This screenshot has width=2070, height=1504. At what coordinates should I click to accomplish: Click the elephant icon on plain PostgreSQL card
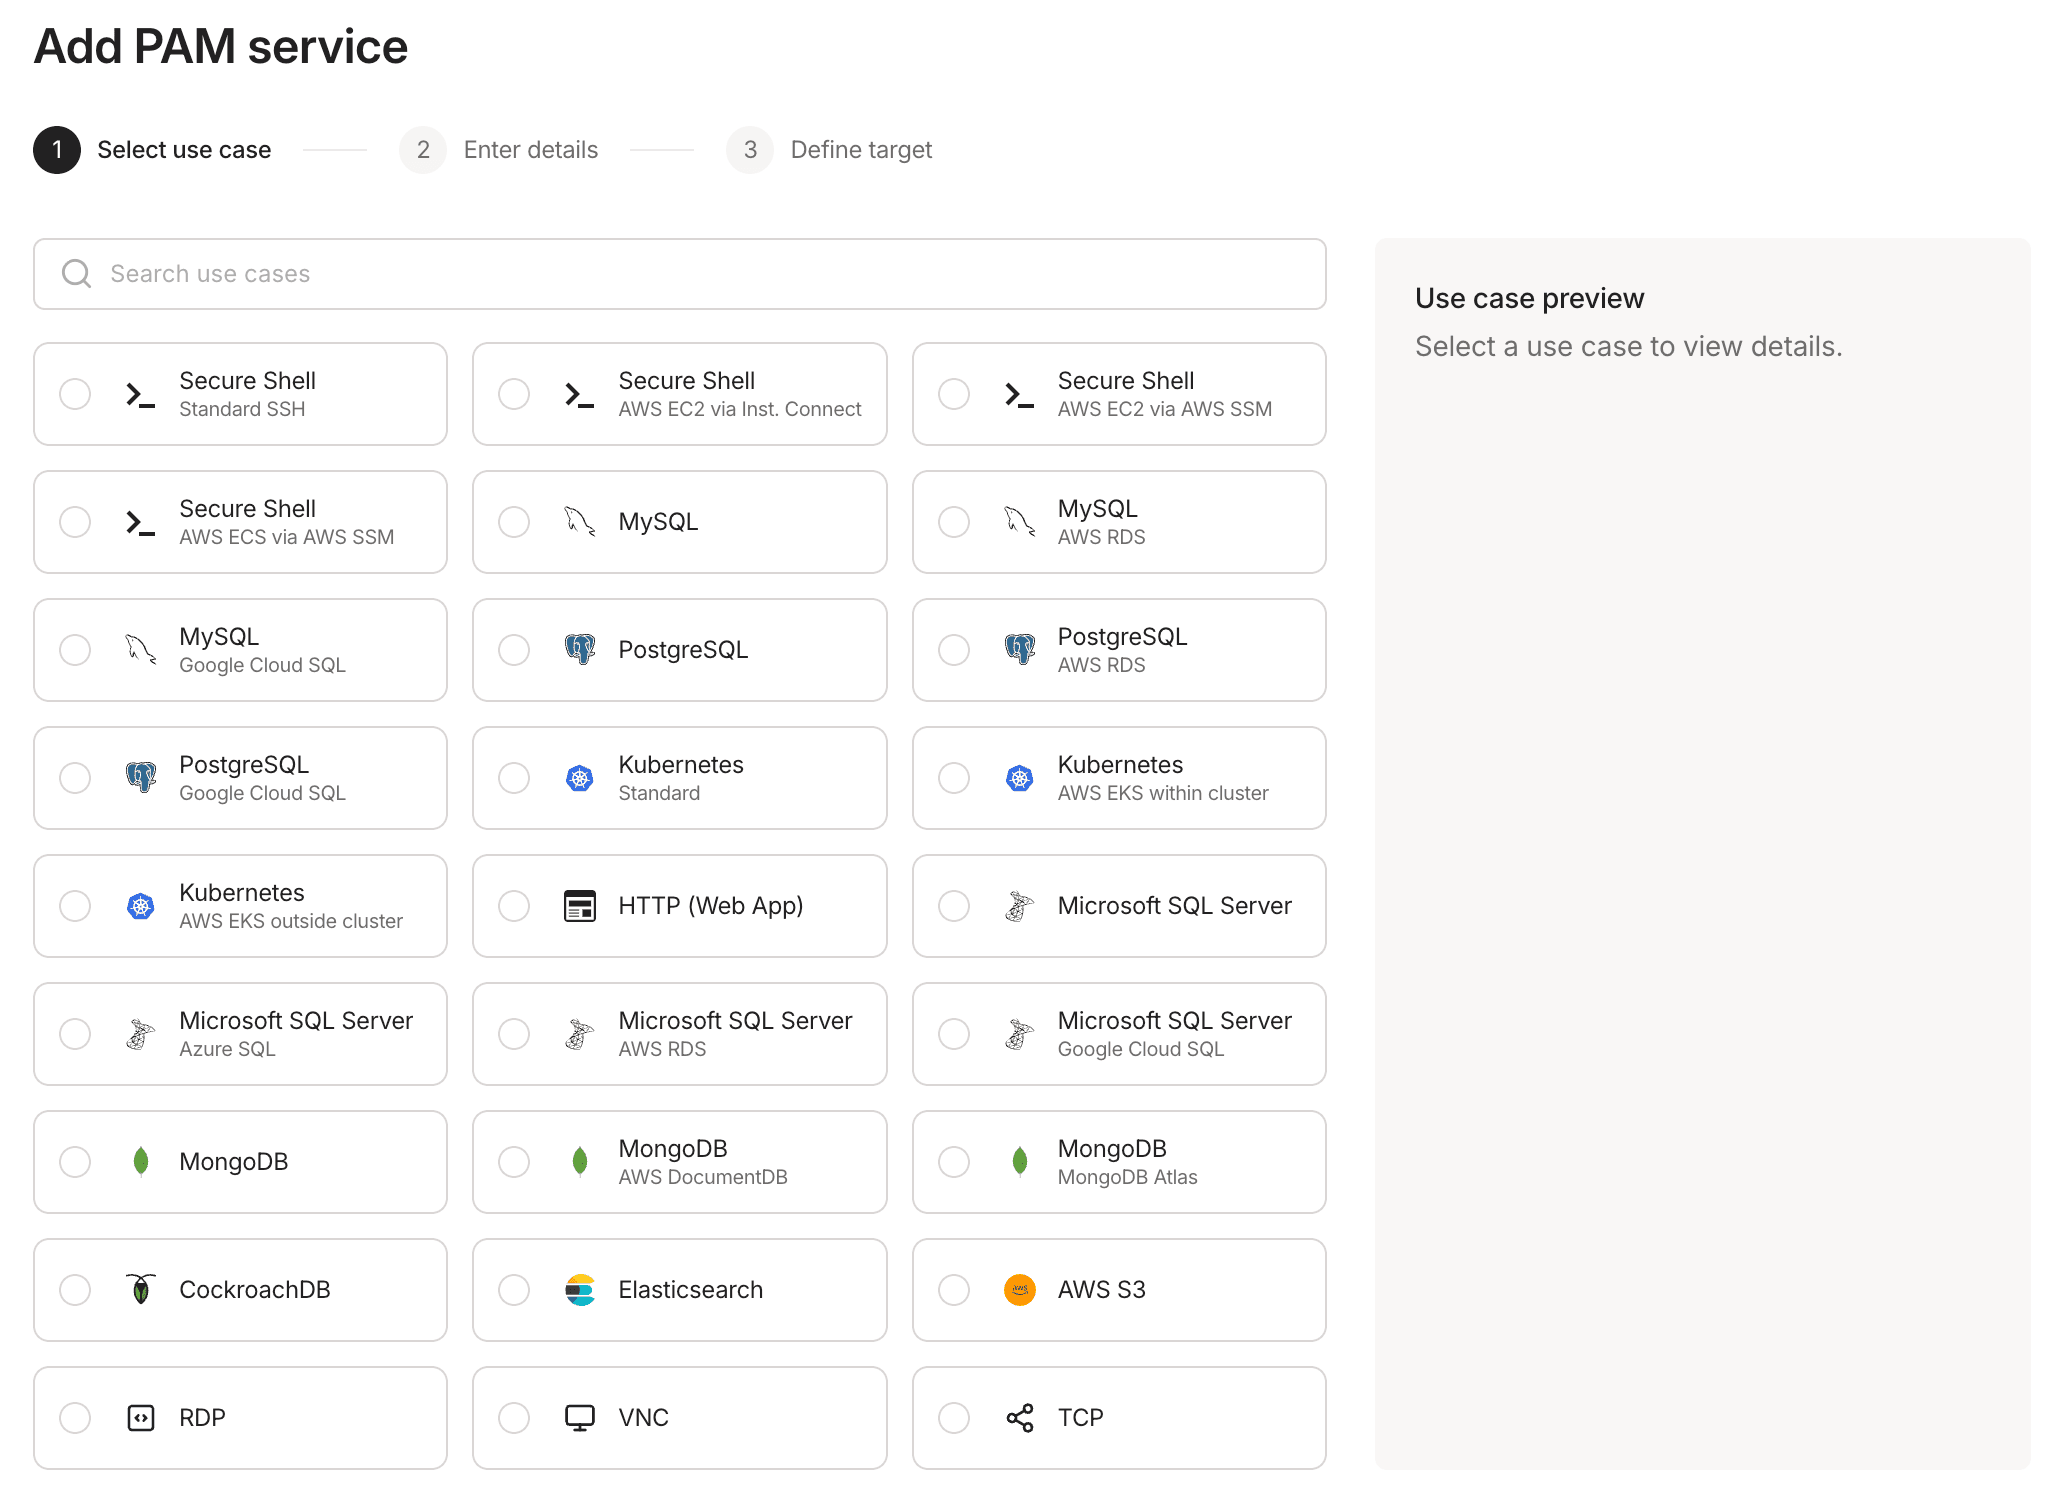(580, 650)
